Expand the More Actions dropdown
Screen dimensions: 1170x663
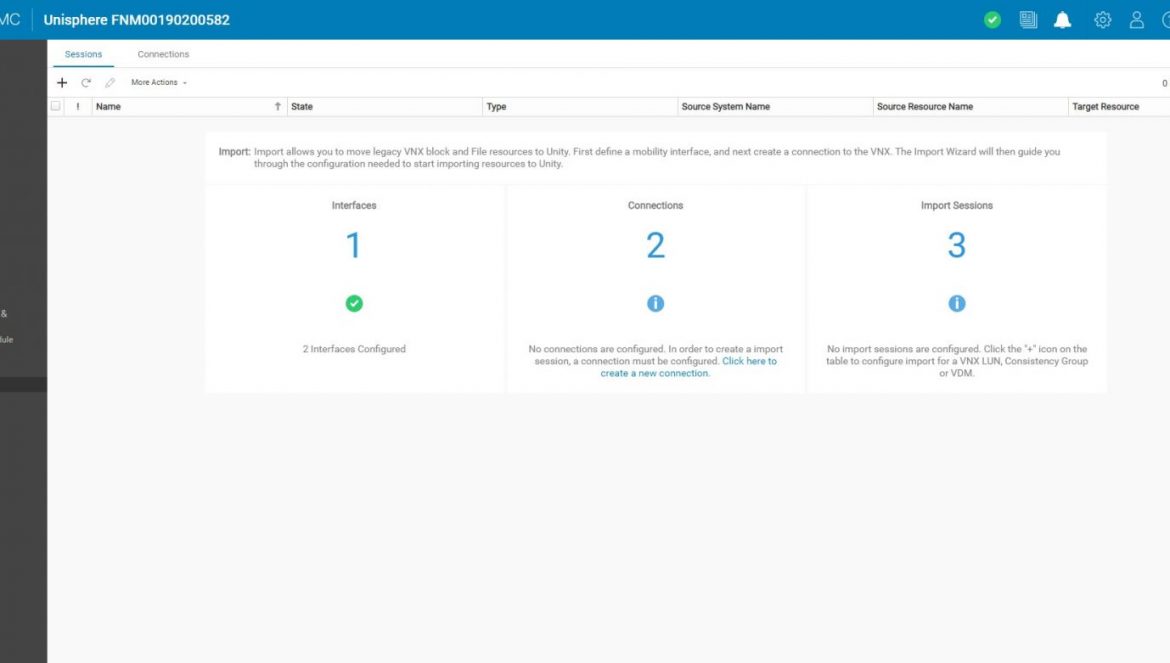pyautogui.click(x=159, y=83)
